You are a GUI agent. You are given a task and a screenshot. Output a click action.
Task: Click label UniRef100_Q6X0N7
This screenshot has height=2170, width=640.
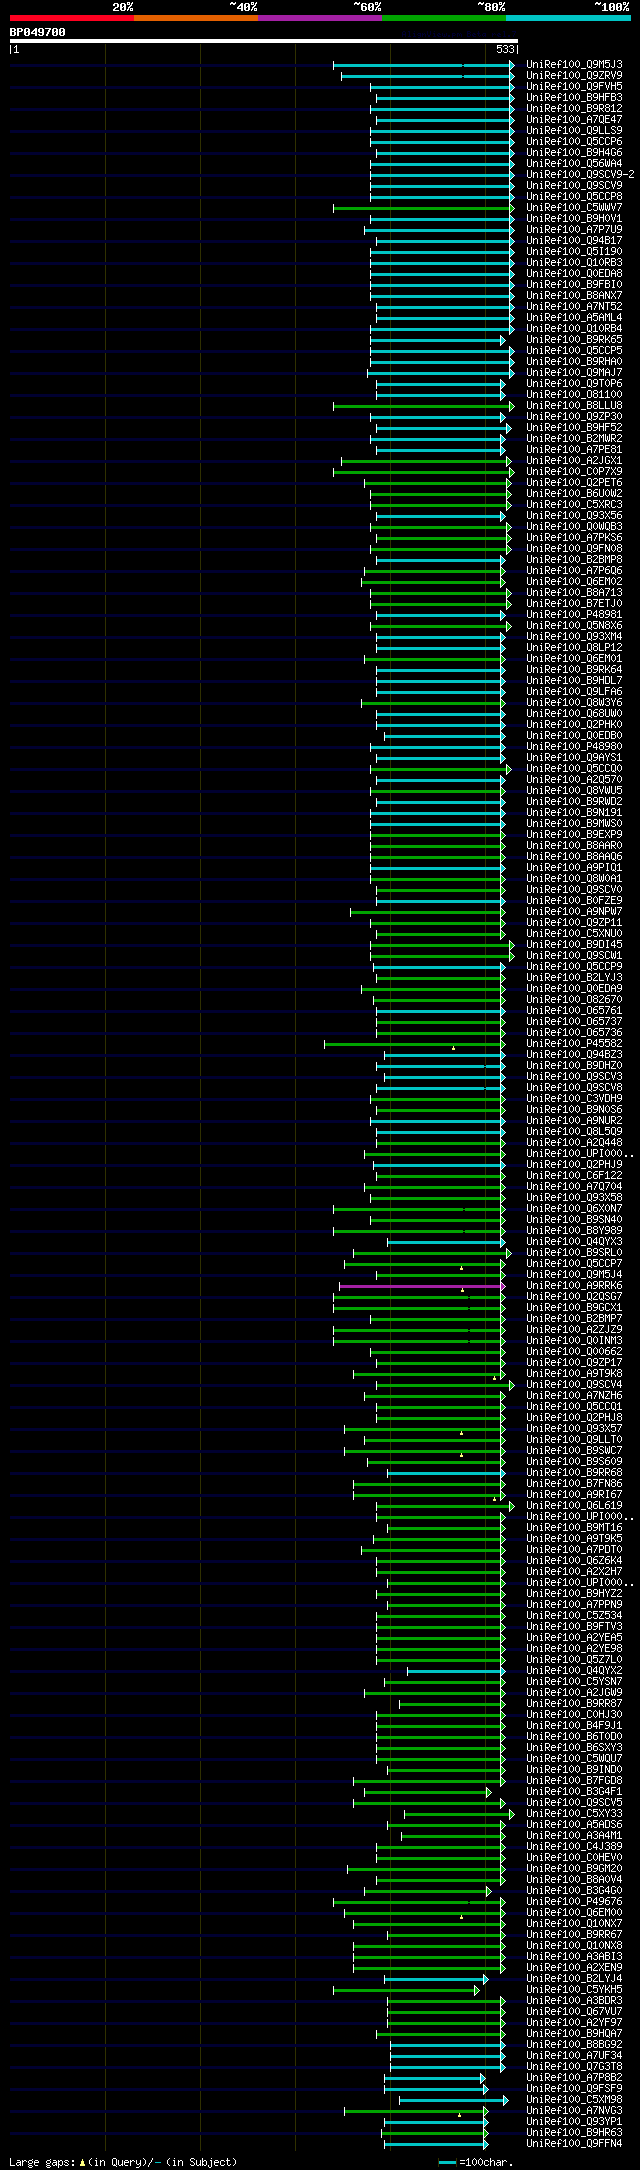tap(574, 1208)
